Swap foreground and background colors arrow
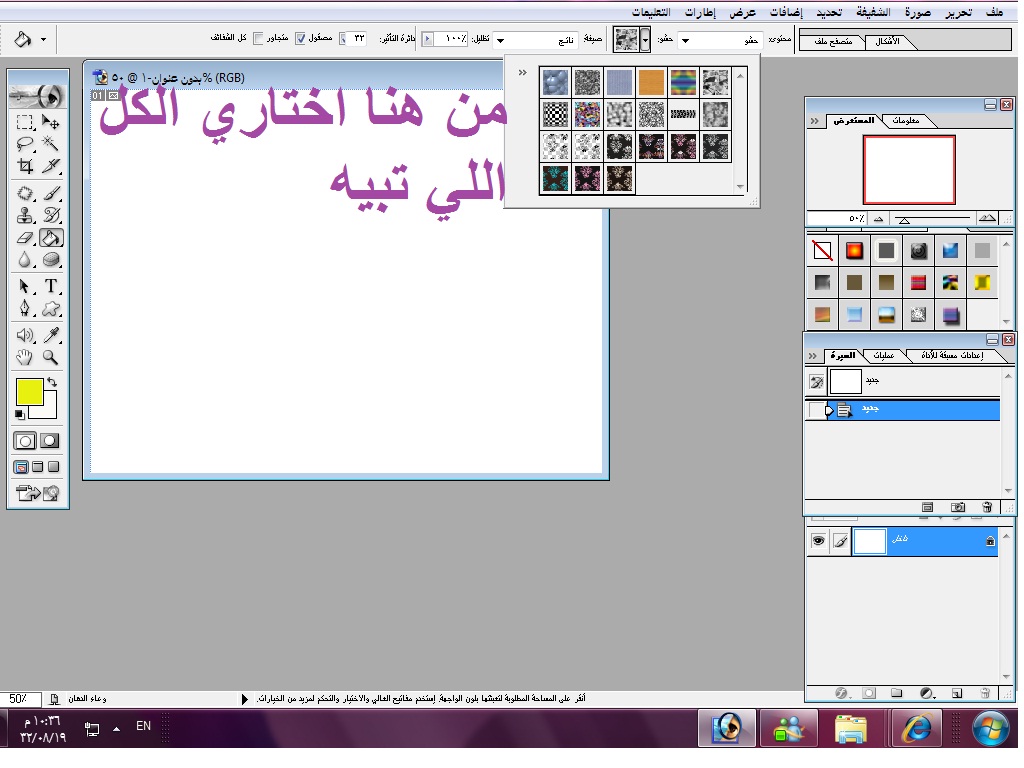Viewport: 1024px width, 768px height. tap(52, 383)
